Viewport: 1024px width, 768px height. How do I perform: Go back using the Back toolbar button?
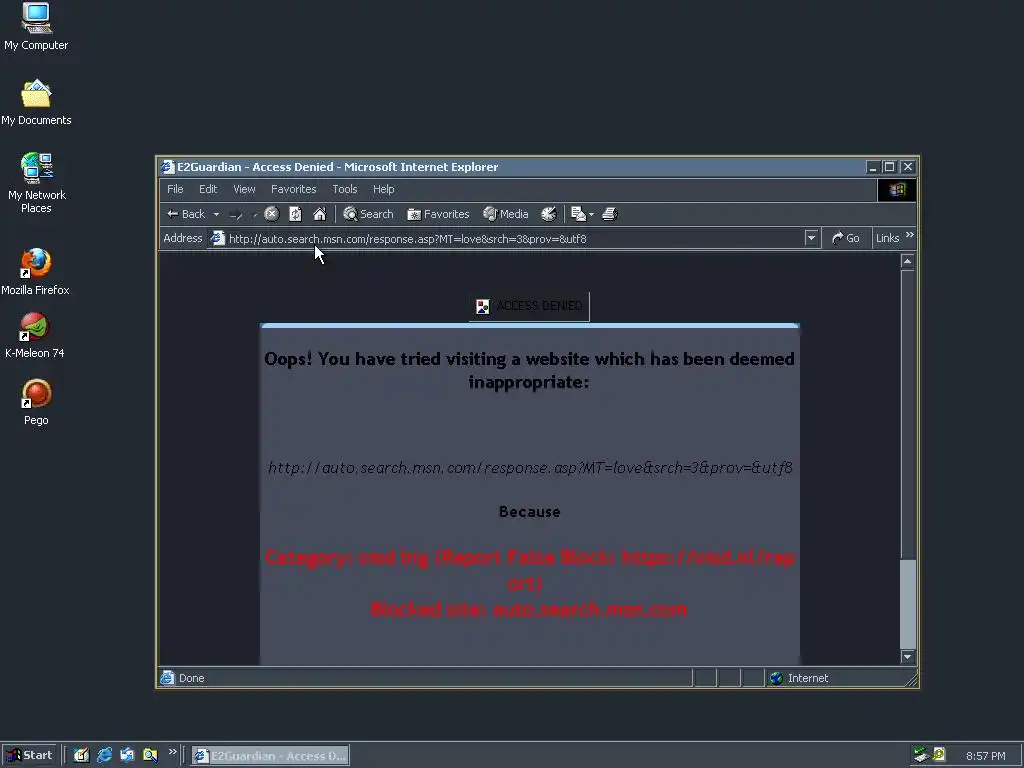[x=186, y=214]
